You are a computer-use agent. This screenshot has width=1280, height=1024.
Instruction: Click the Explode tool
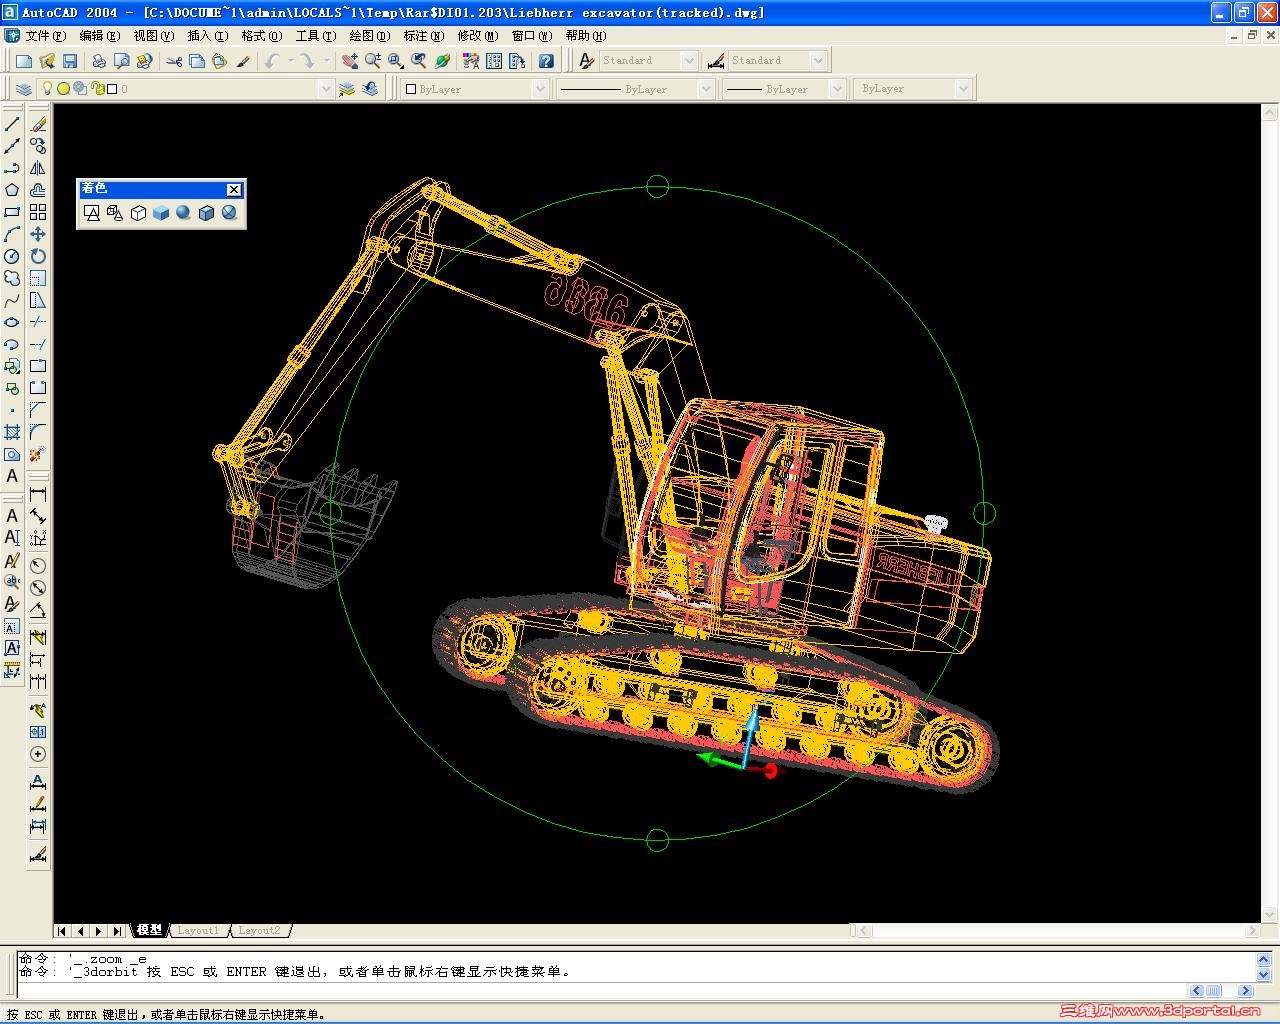(38, 454)
